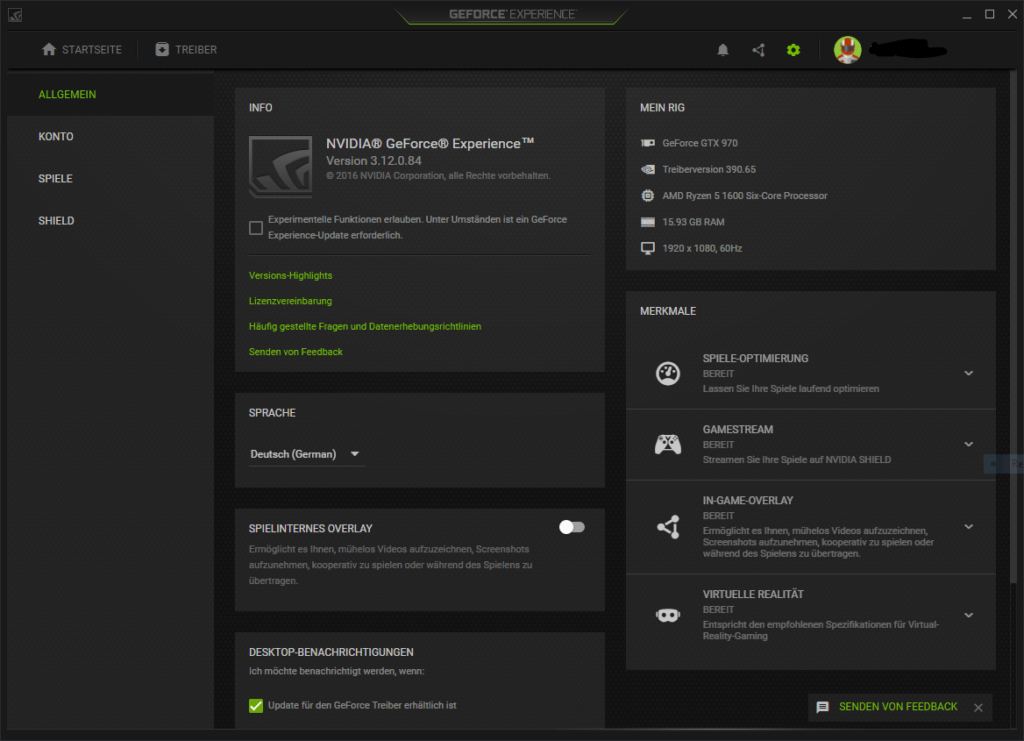Open the notifications bell icon
The height and width of the screenshot is (741, 1024).
point(722,50)
